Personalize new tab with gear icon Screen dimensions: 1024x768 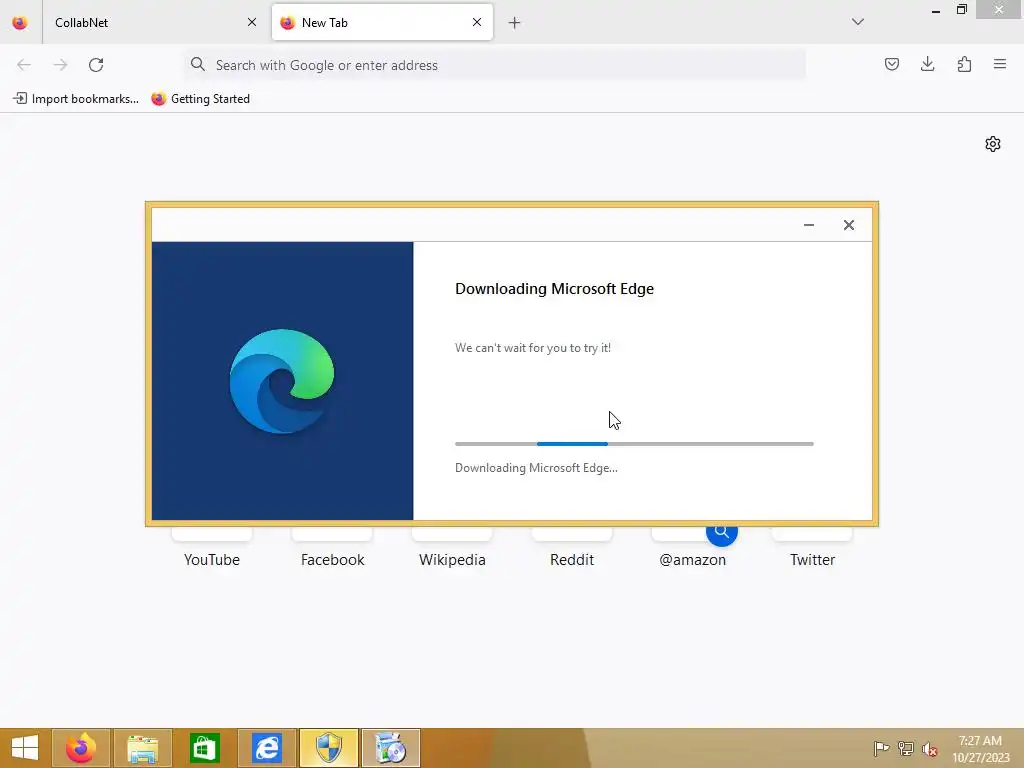[993, 144]
